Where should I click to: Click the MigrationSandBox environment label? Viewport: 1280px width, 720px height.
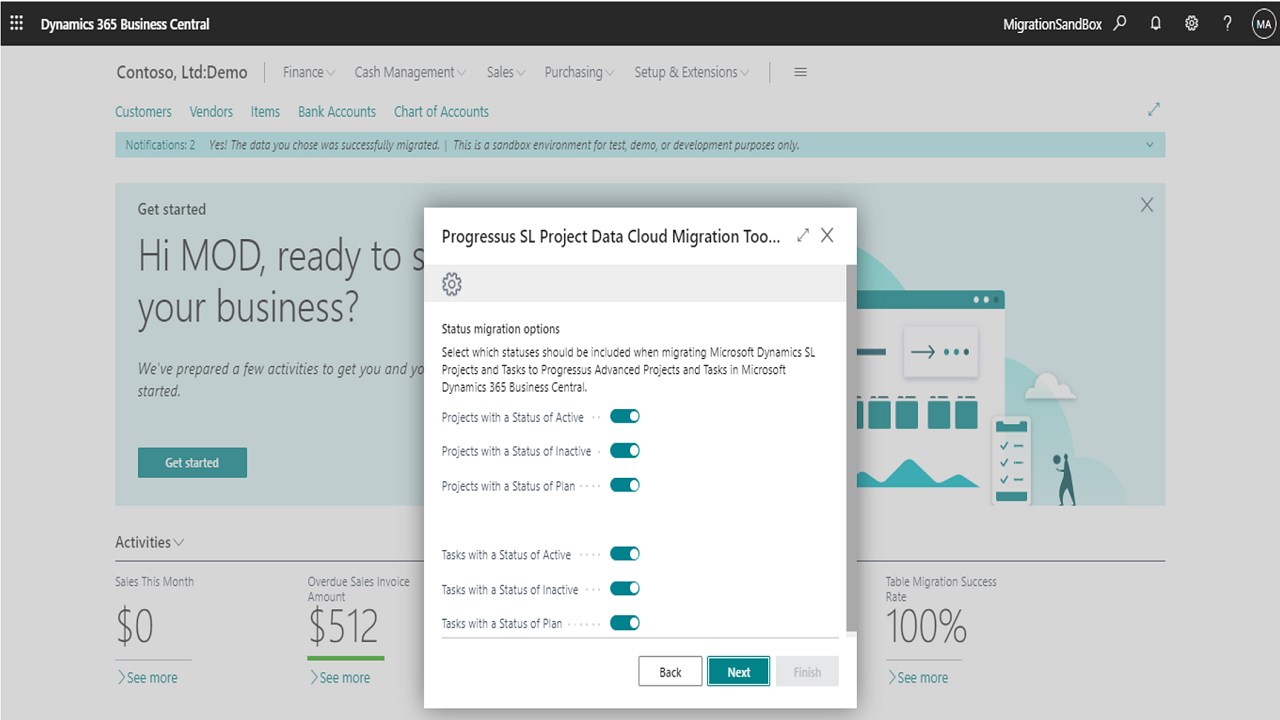click(x=1052, y=24)
